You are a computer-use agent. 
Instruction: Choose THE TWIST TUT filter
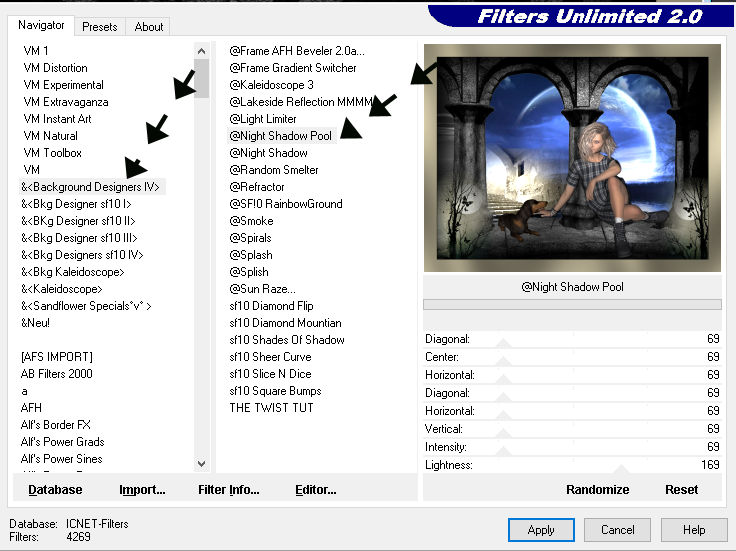click(x=271, y=407)
